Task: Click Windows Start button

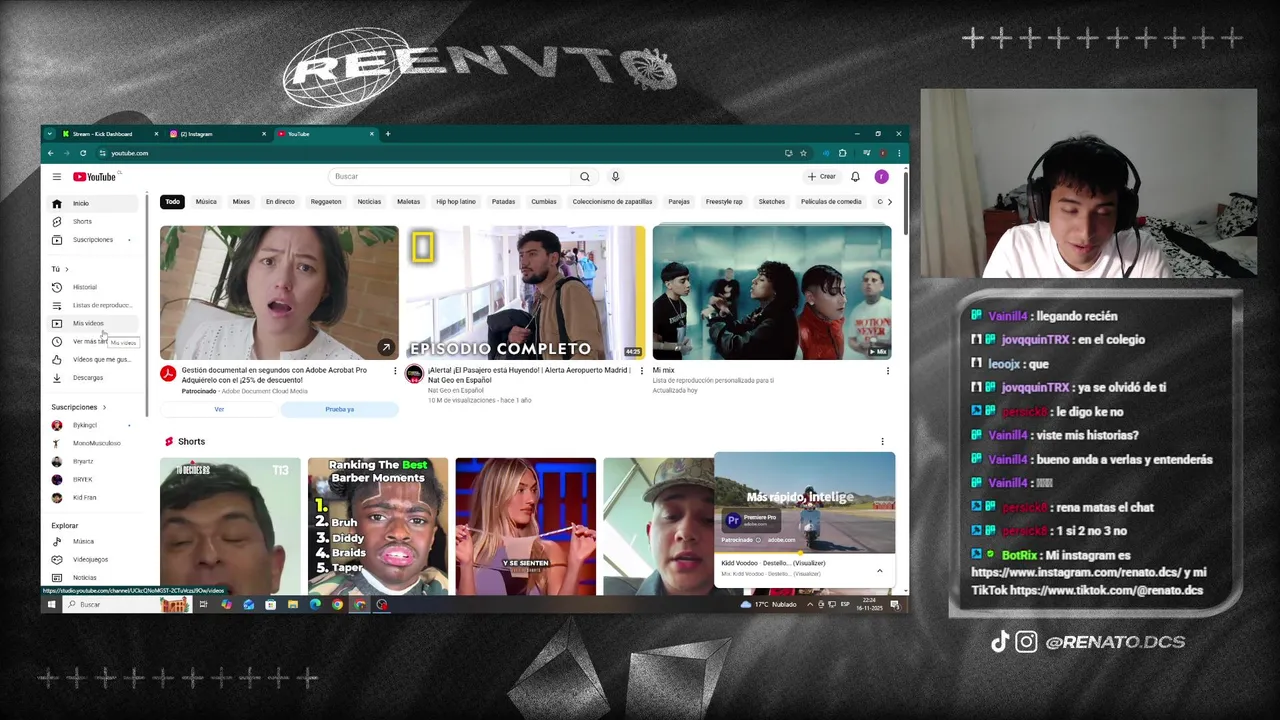Action: click(x=51, y=605)
